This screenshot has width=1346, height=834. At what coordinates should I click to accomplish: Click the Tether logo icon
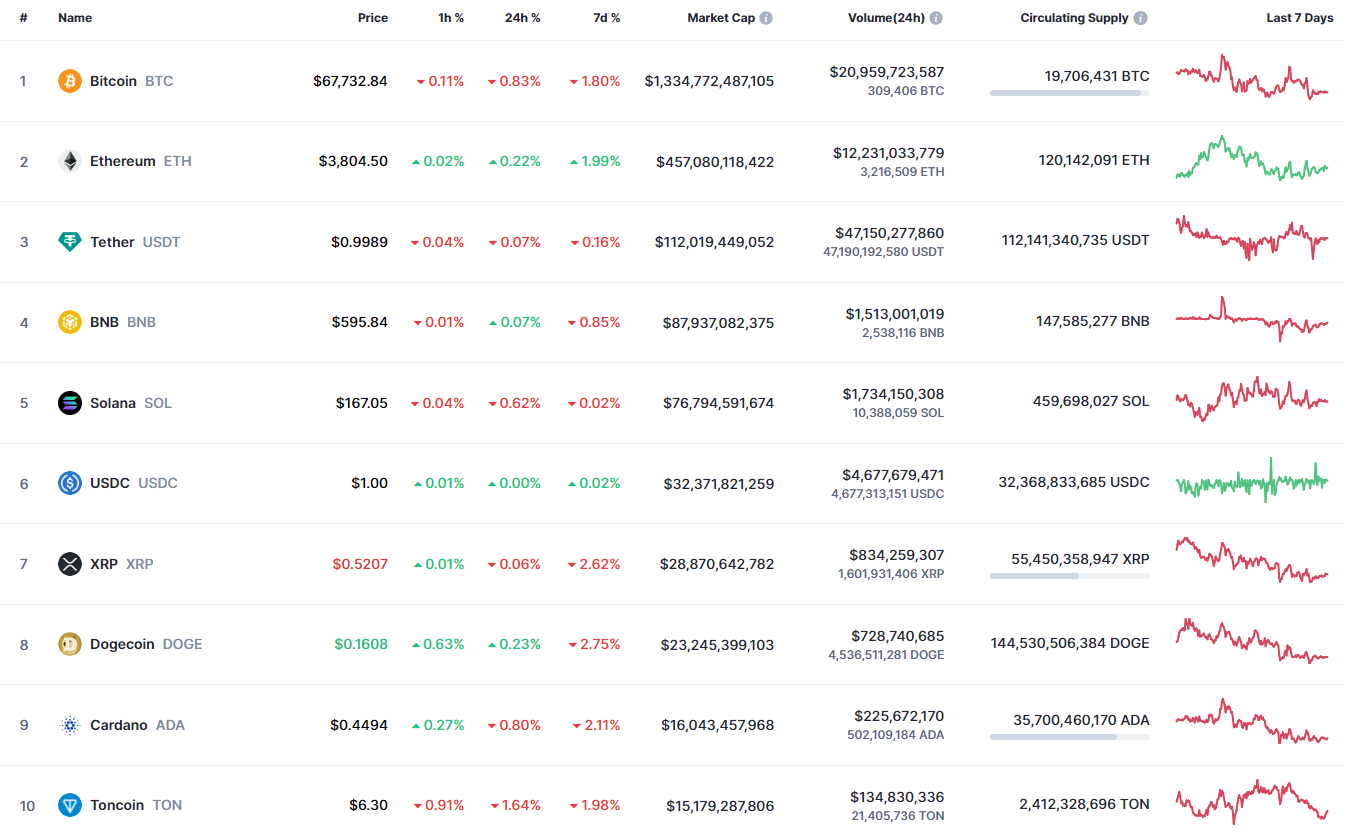[70, 242]
